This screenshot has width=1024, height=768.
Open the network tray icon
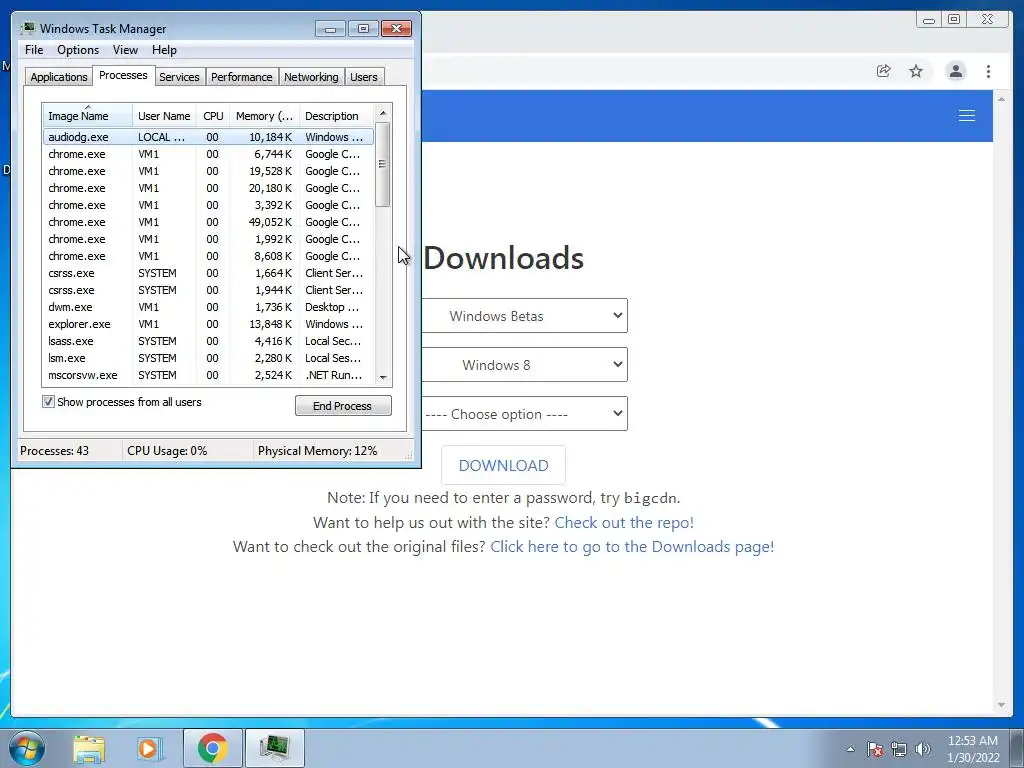pyautogui.click(x=899, y=749)
